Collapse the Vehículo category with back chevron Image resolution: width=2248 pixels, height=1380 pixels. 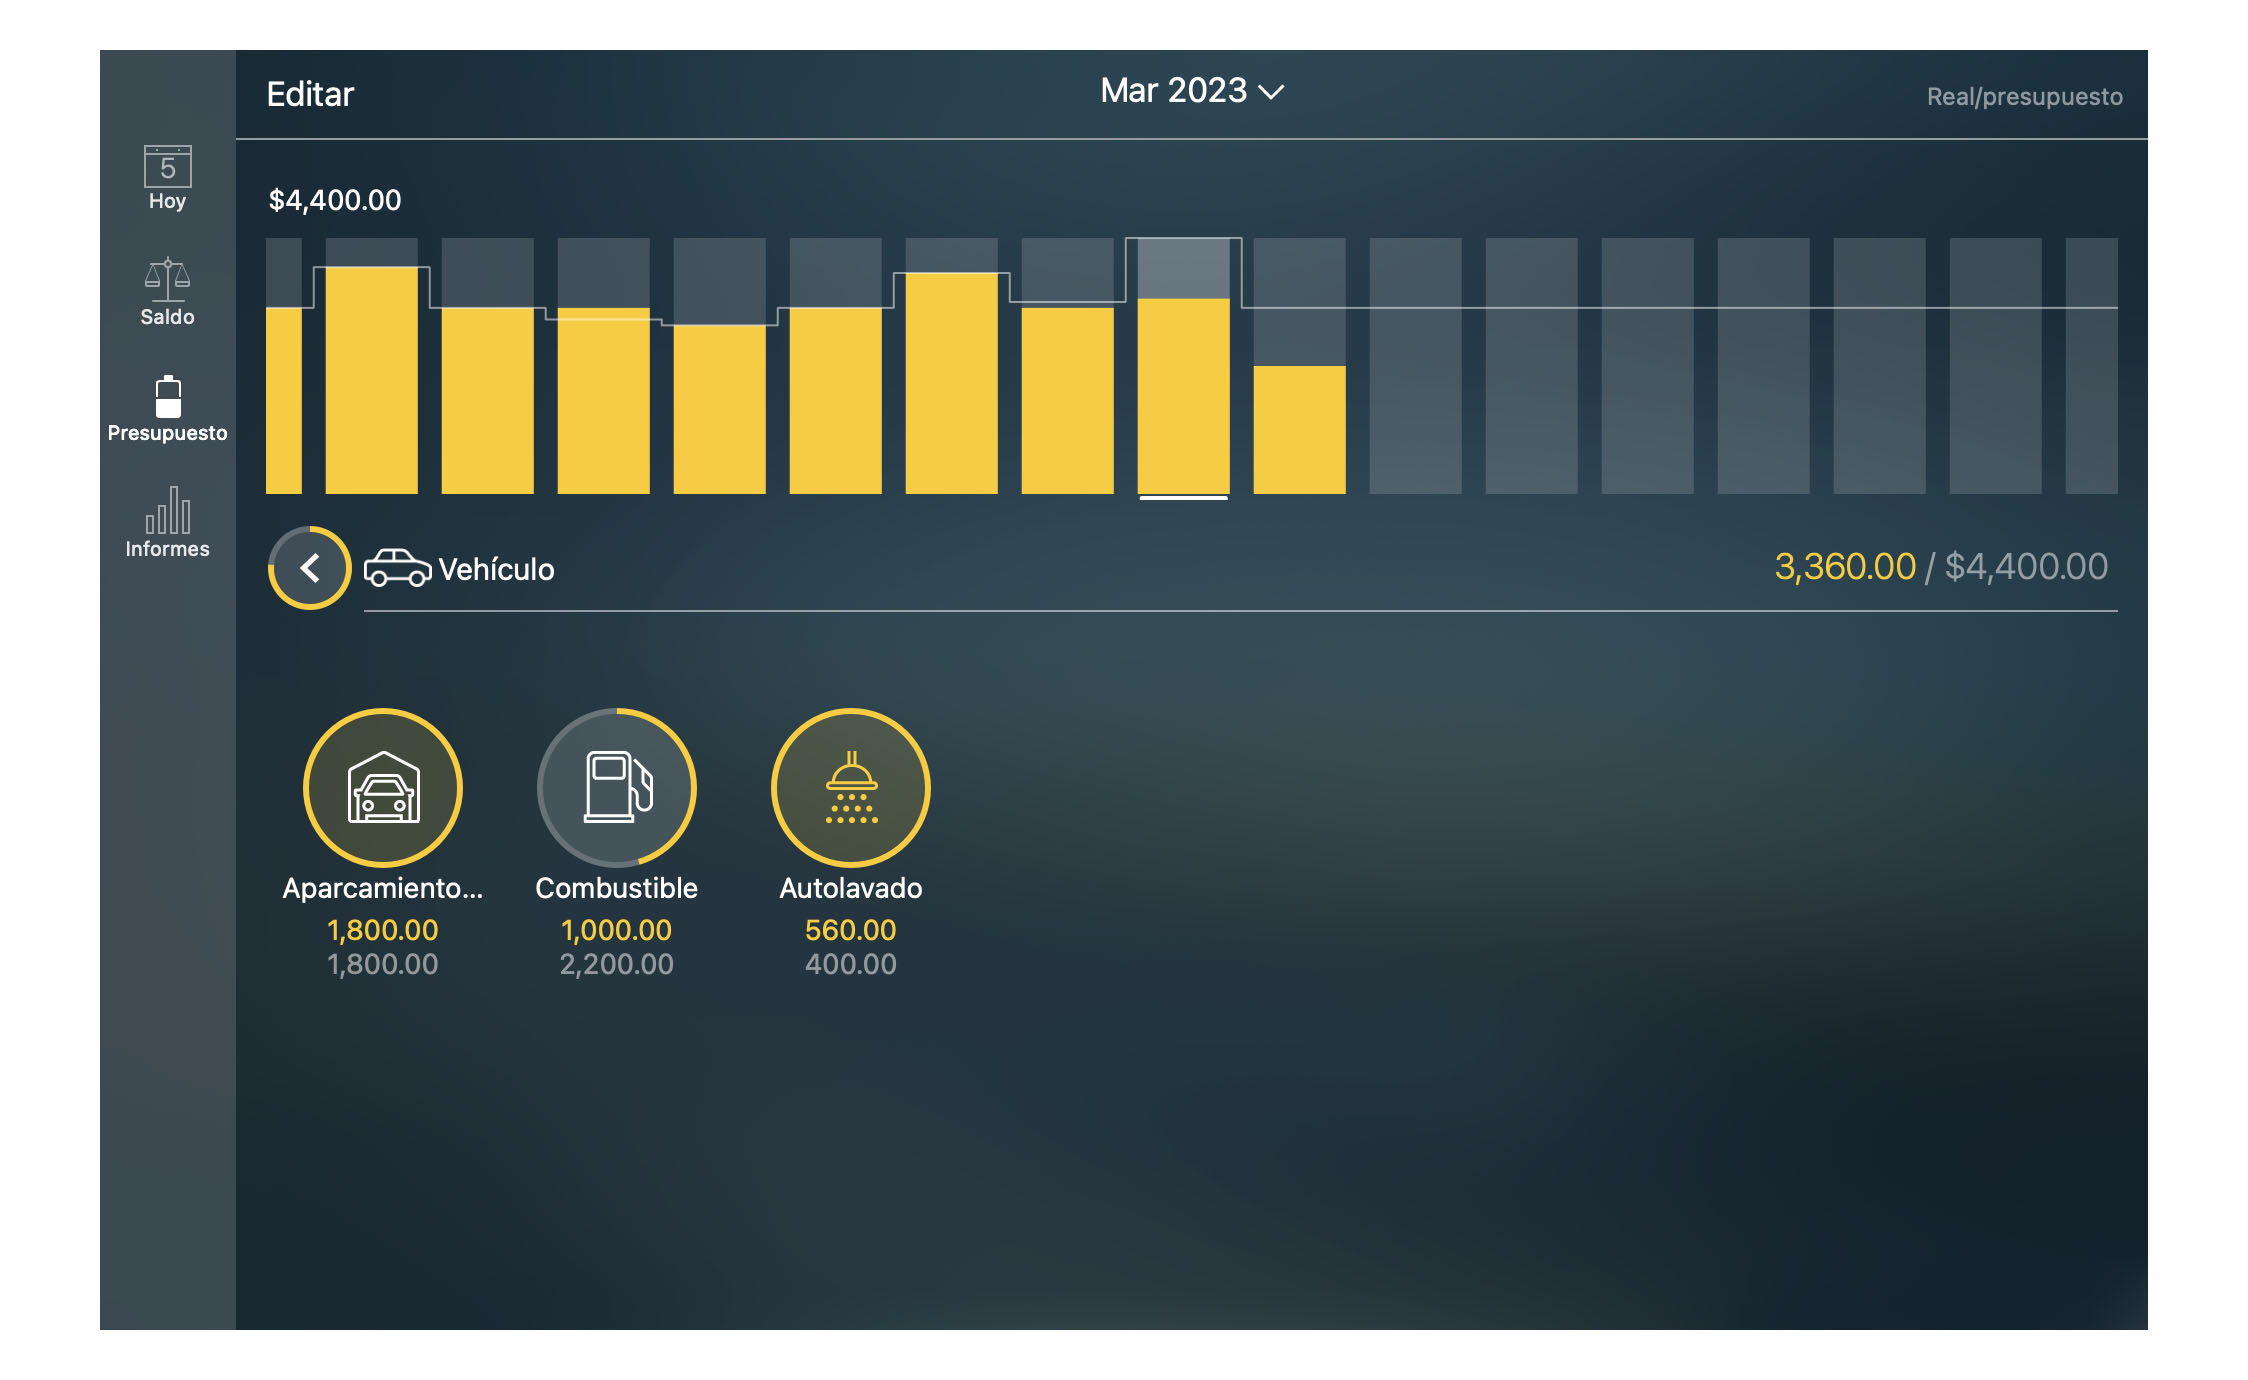(308, 567)
